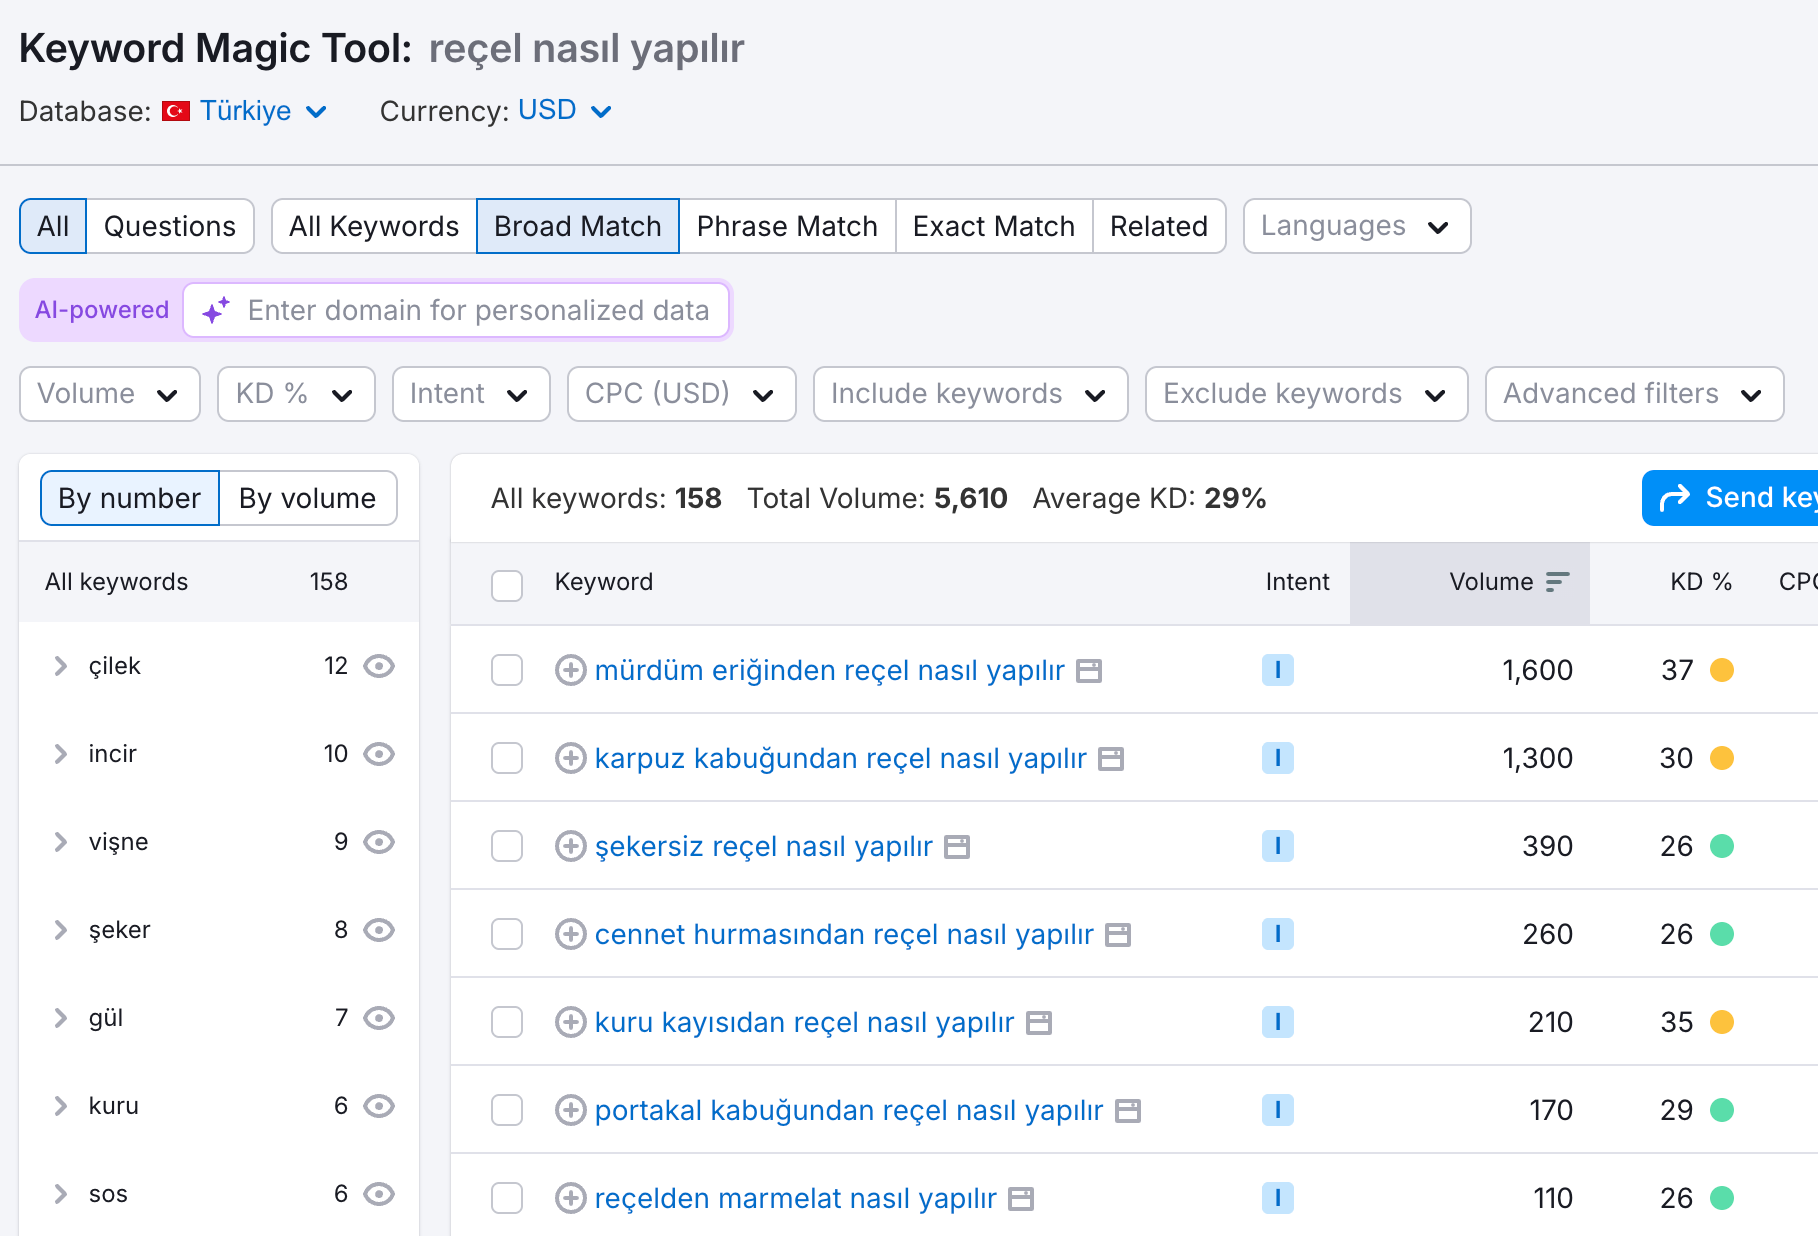Select the Questions tab
The width and height of the screenshot is (1818, 1236).
[x=169, y=227]
